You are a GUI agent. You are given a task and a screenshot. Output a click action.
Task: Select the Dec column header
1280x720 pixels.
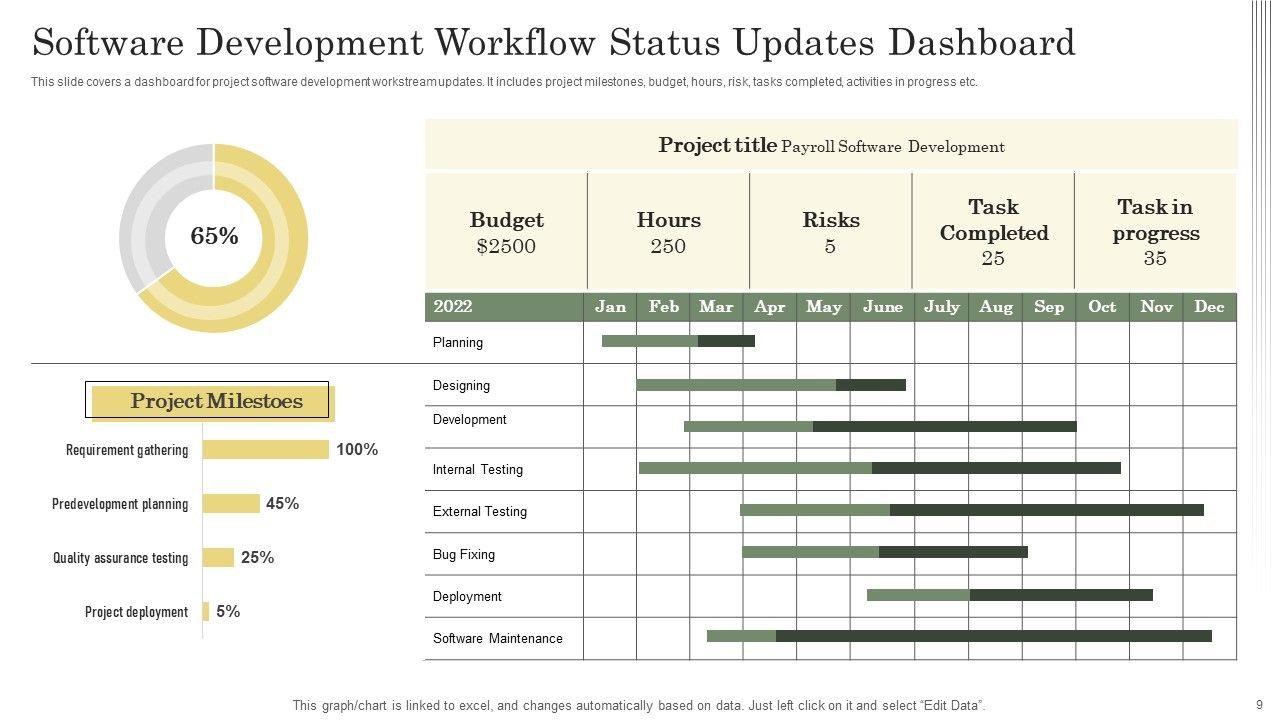click(1209, 307)
